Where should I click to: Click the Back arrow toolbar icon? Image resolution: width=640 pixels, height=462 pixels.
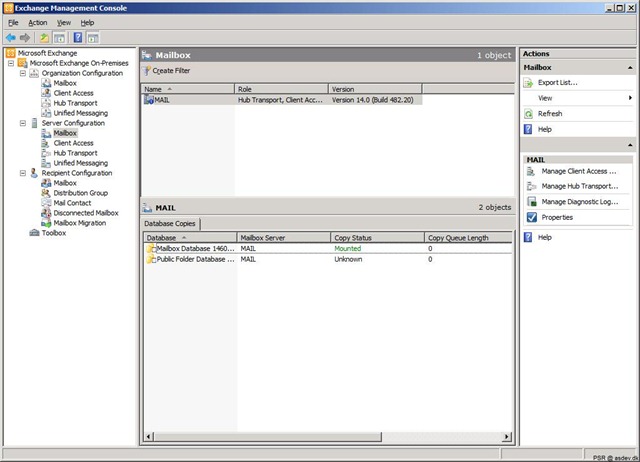coord(11,38)
